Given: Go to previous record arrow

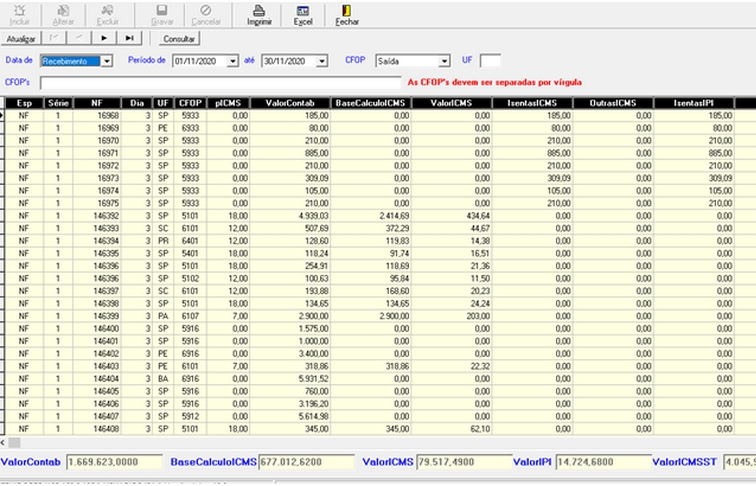Looking at the screenshot, I should pos(79,38).
